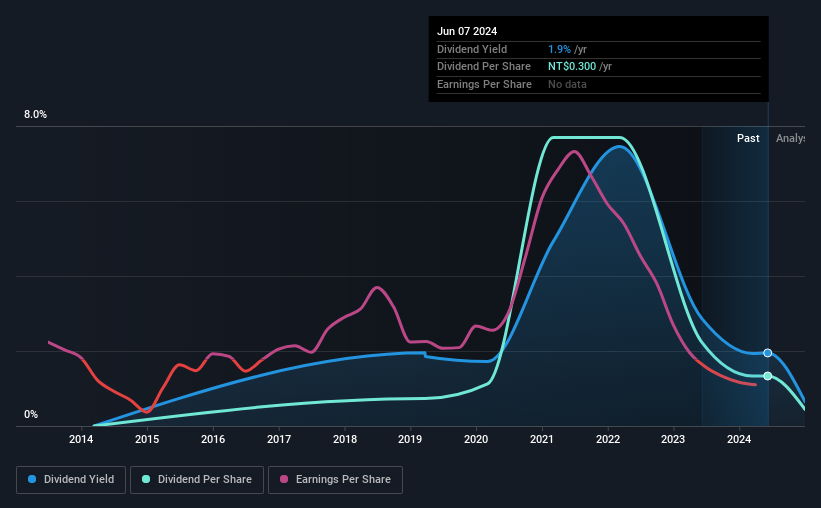Click the blue Dividend Yield data point marker

[768, 353]
